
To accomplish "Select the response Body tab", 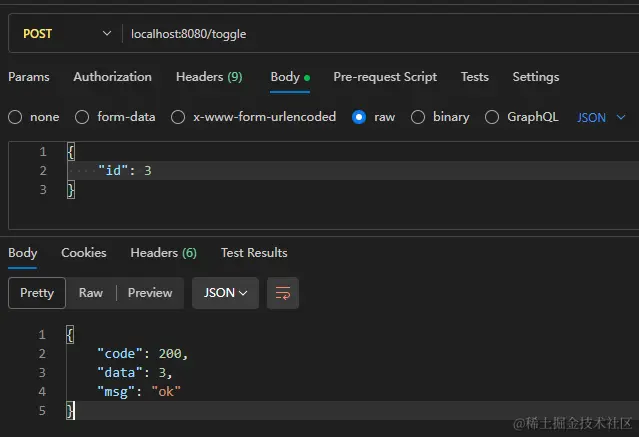I will pos(22,253).
